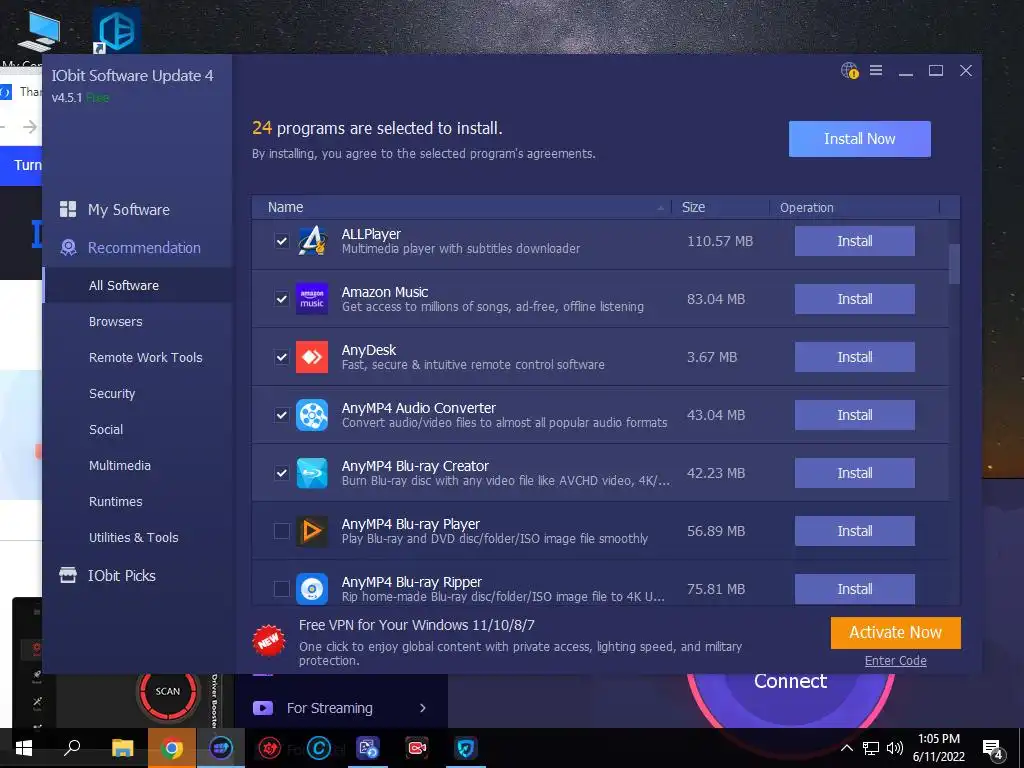Click the AnyDesk red app icon
1024x768 pixels.
[312, 357]
